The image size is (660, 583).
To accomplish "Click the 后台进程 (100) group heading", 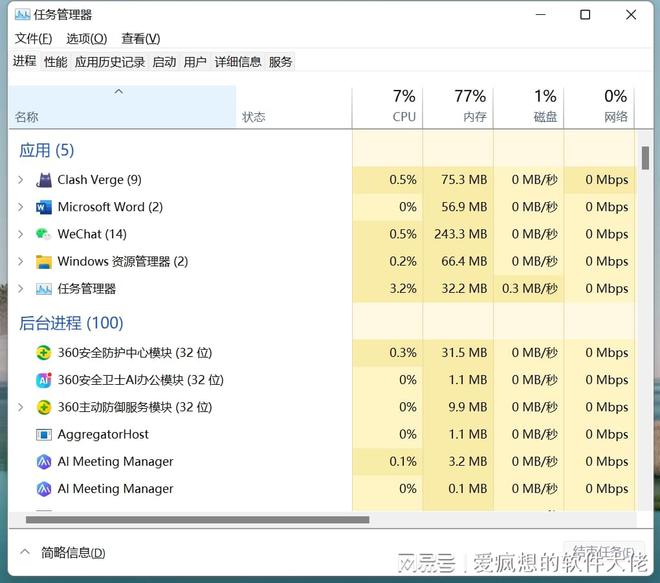I will point(71,323).
